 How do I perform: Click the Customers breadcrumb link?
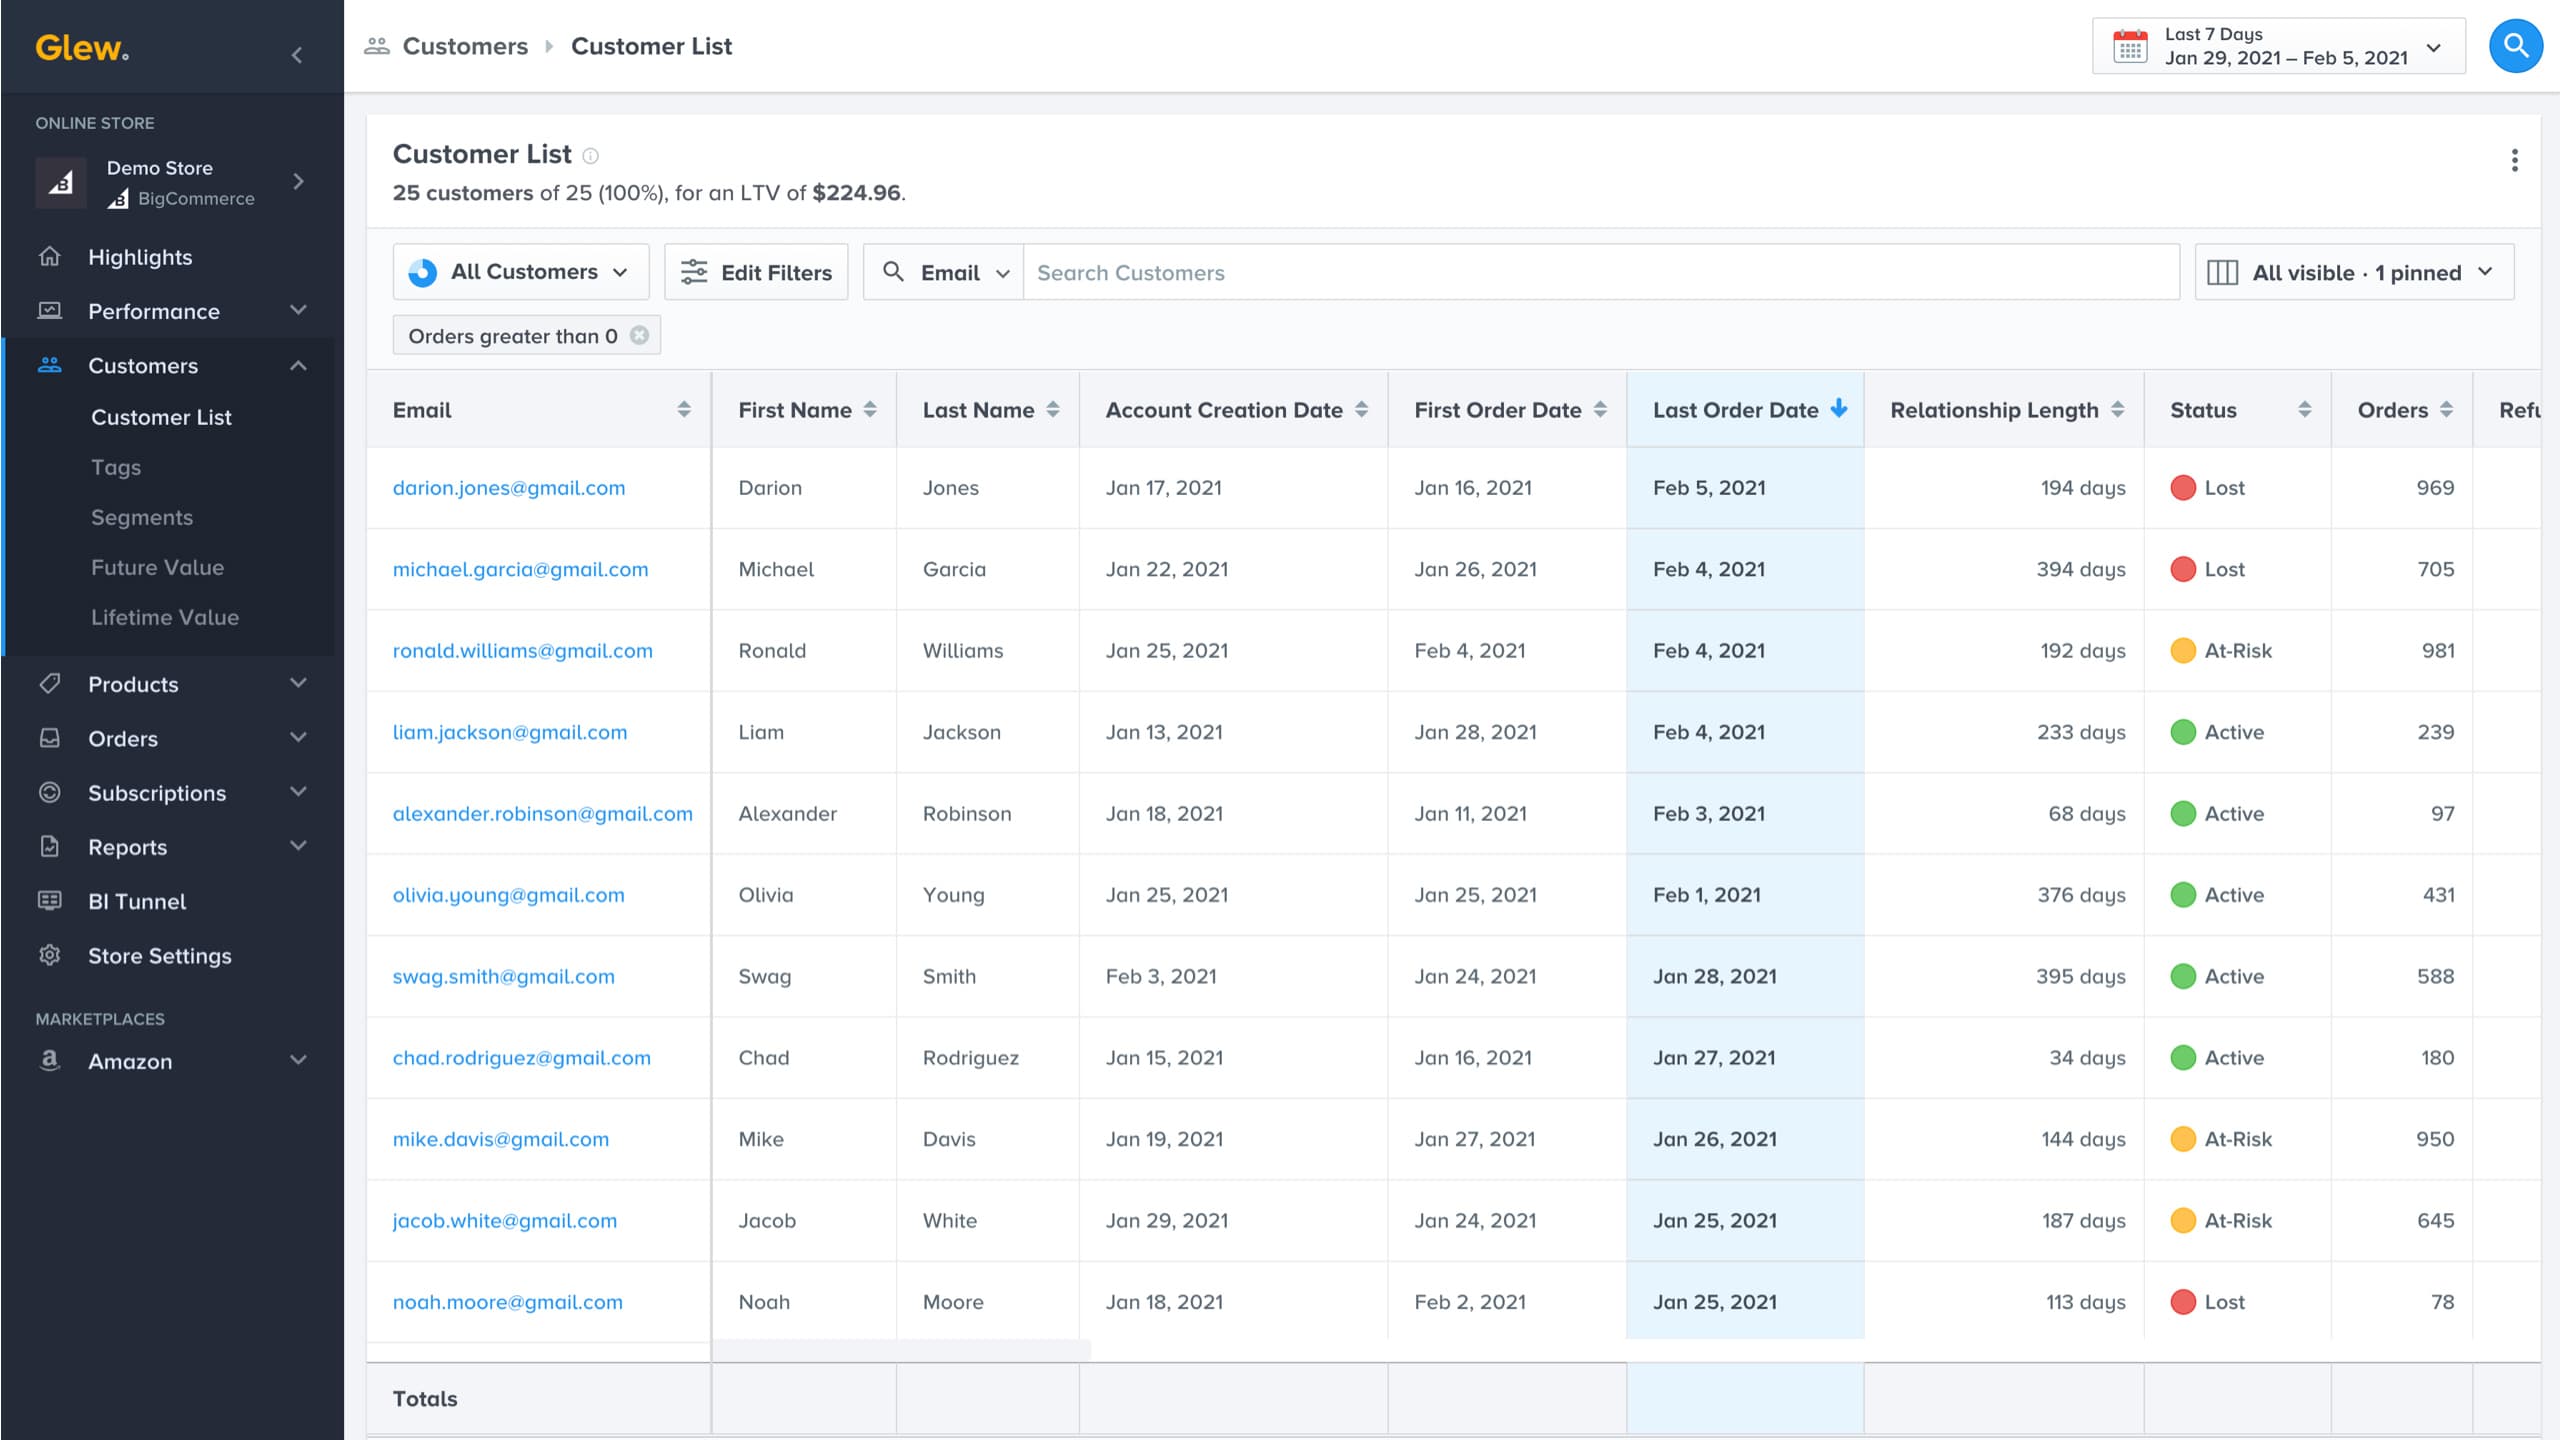click(x=465, y=46)
